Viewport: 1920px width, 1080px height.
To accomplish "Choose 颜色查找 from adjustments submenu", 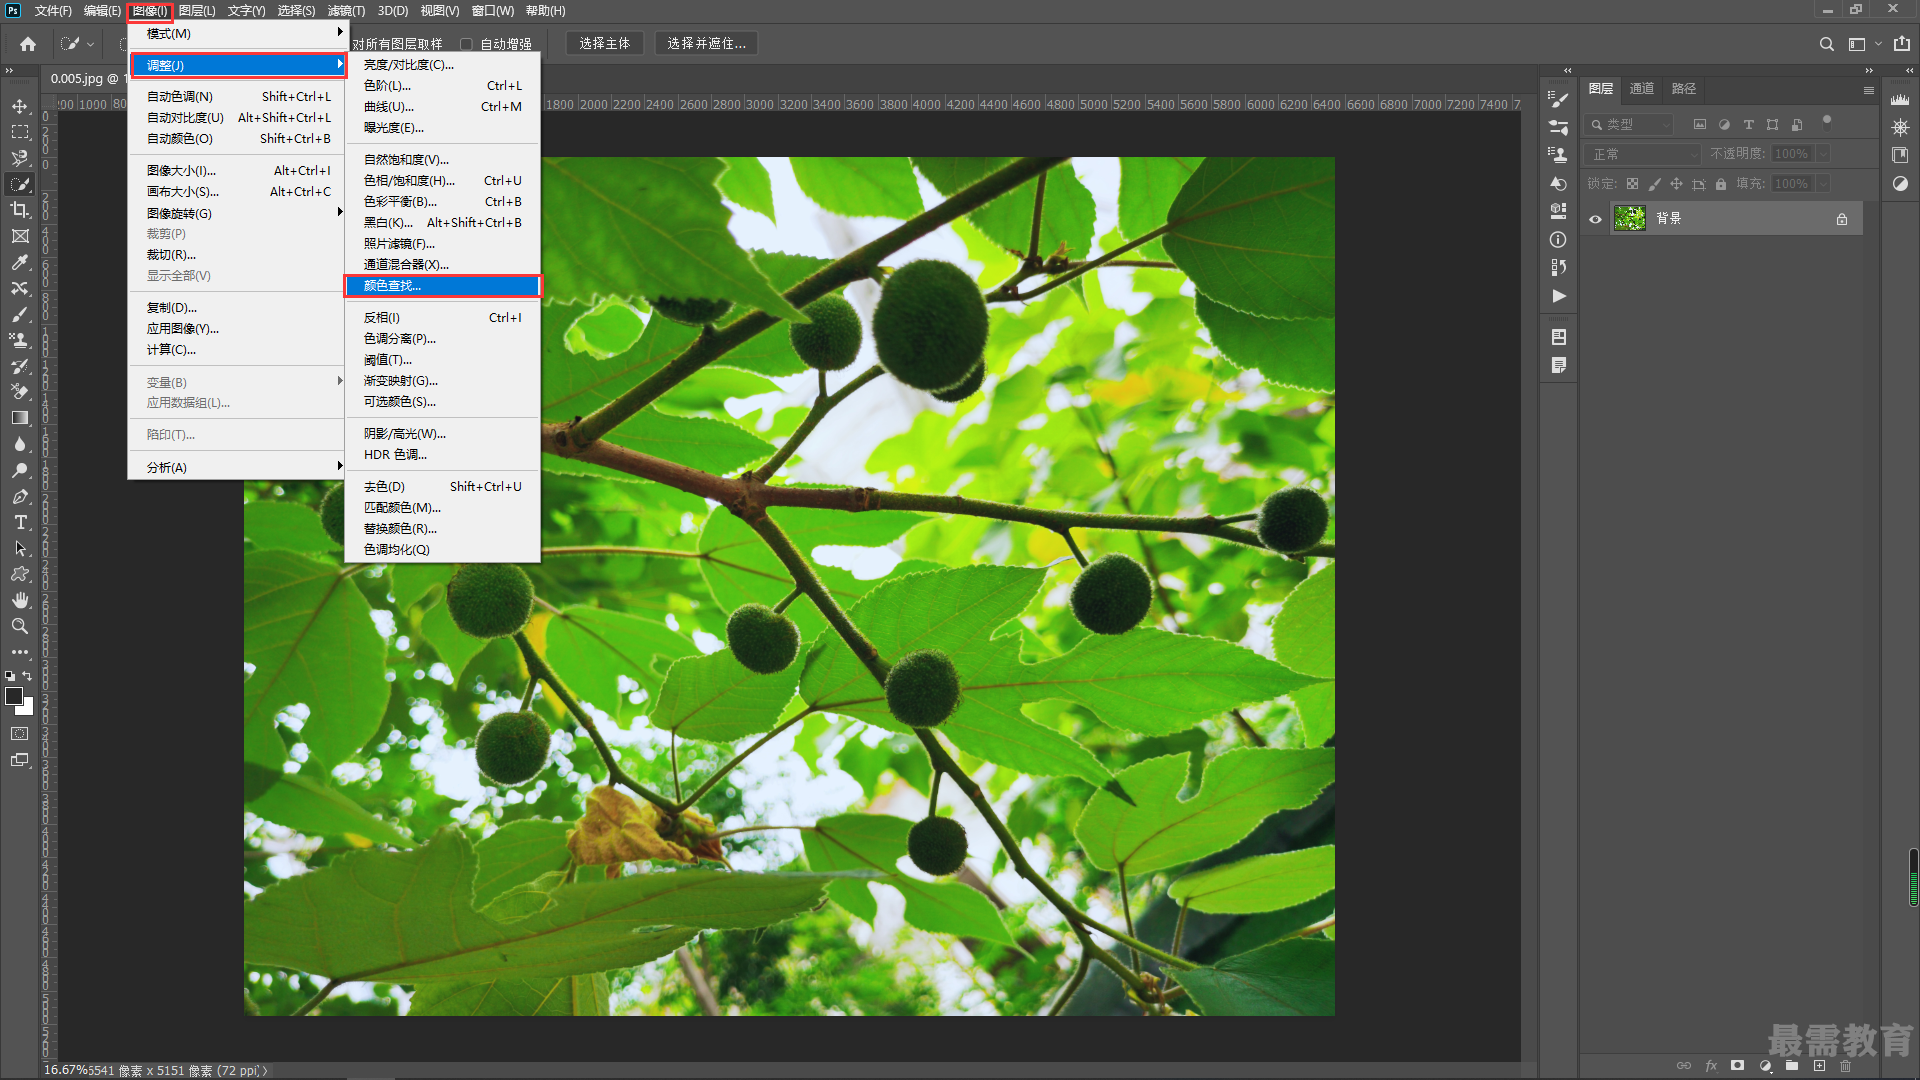I will pyautogui.click(x=443, y=286).
